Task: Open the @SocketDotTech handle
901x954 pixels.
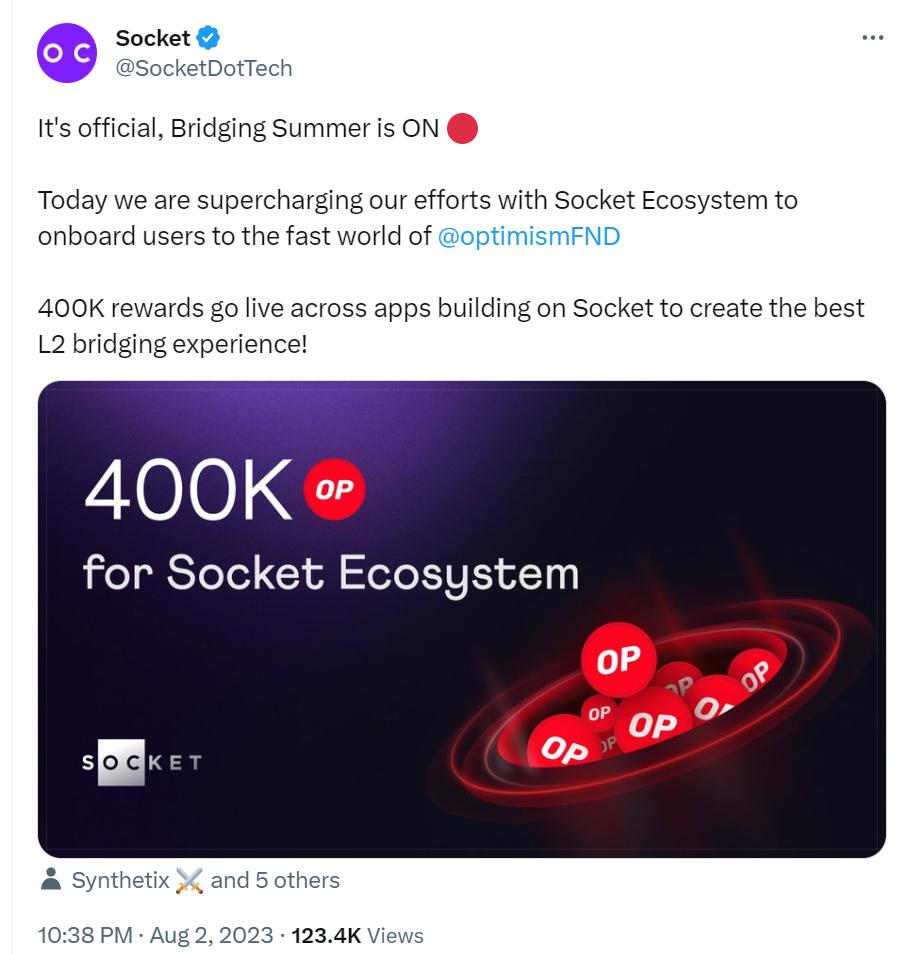Action: tap(204, 68)
